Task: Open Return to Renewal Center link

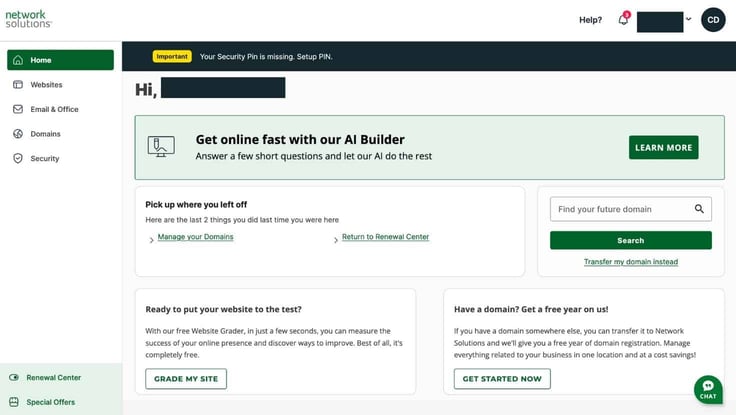Action: tap(385, 237)
